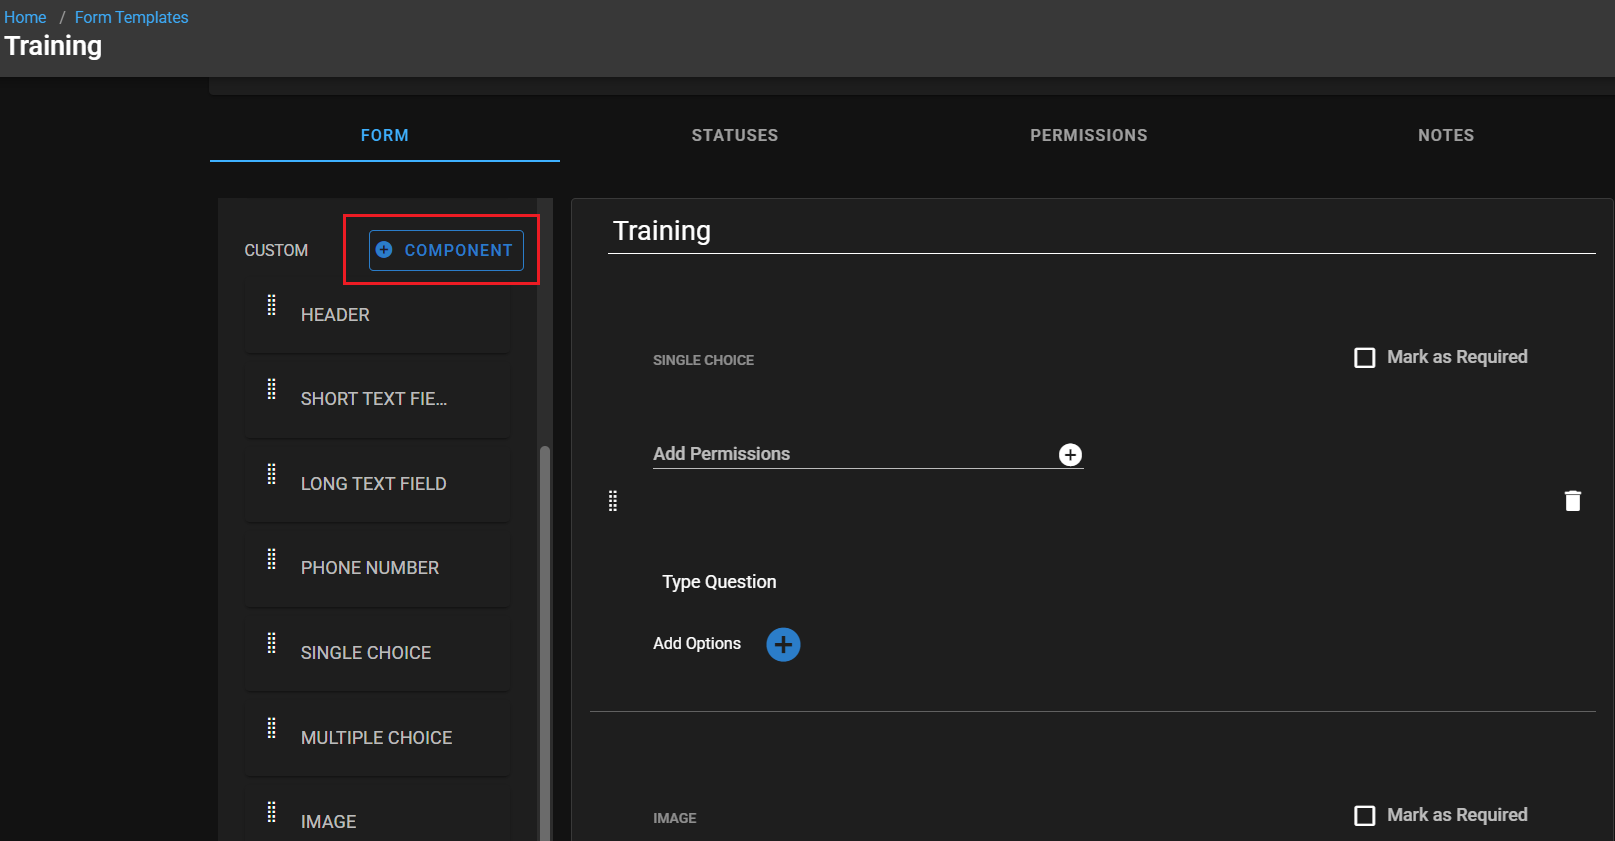The image size is (1615, 841).
Task: Check Mark as Required for Image
Action: [x=1365, y=816]
